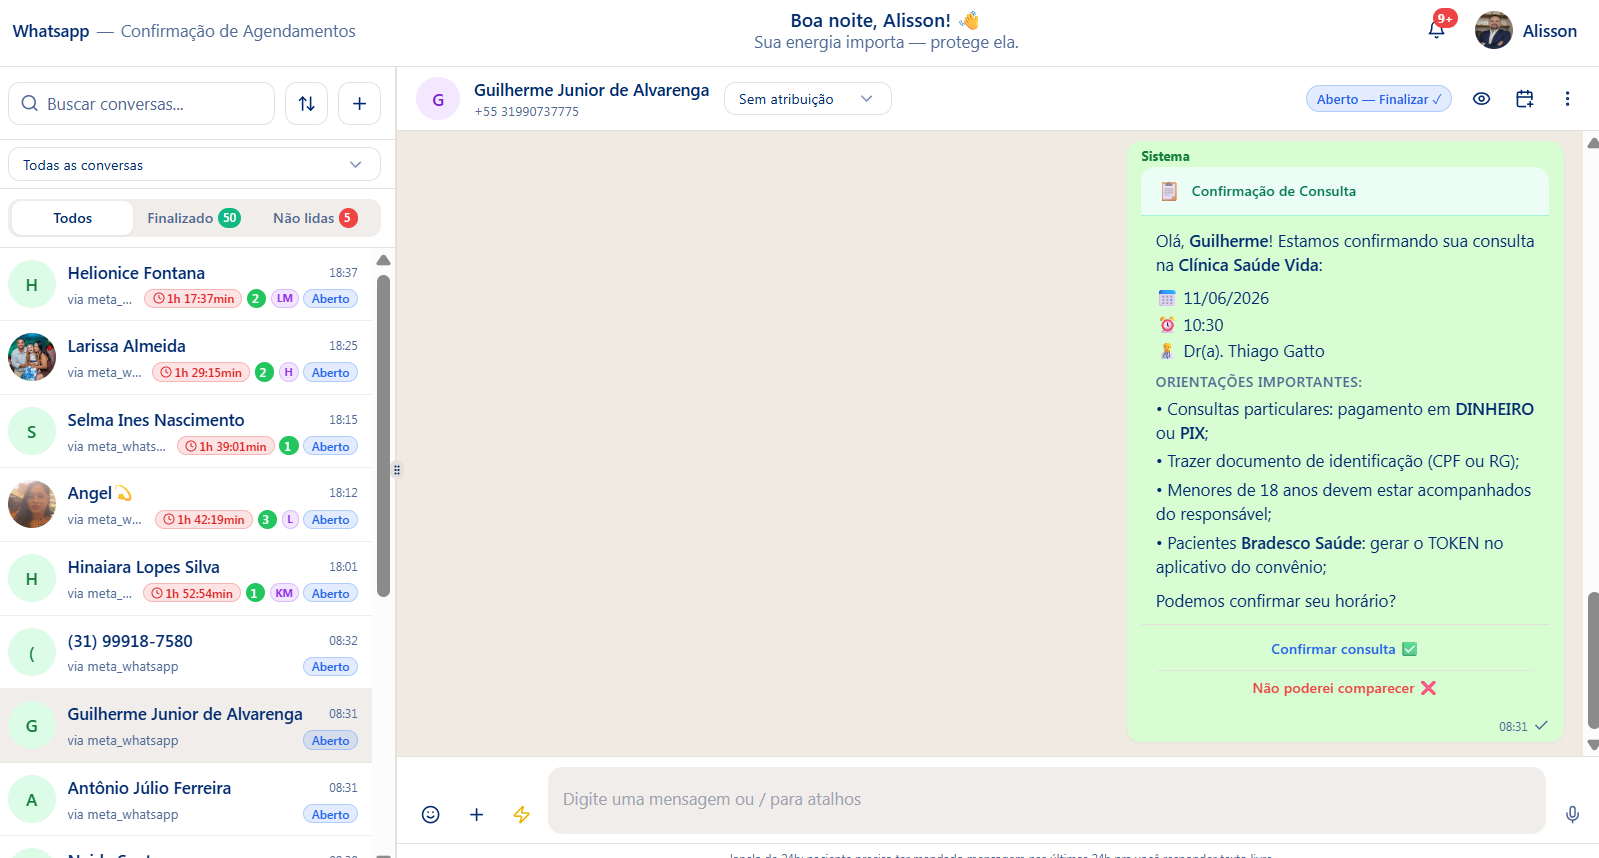Click Aberto status on Helionice Fontana
The image size is (1599, 858).
point(330,299)
